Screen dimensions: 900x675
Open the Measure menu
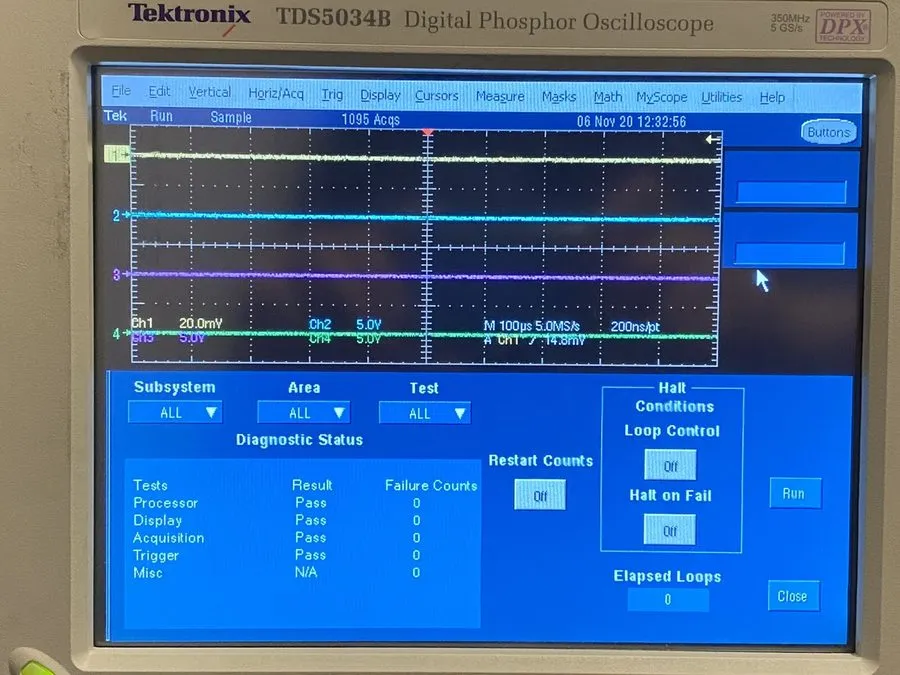click(x=500, y=96)
